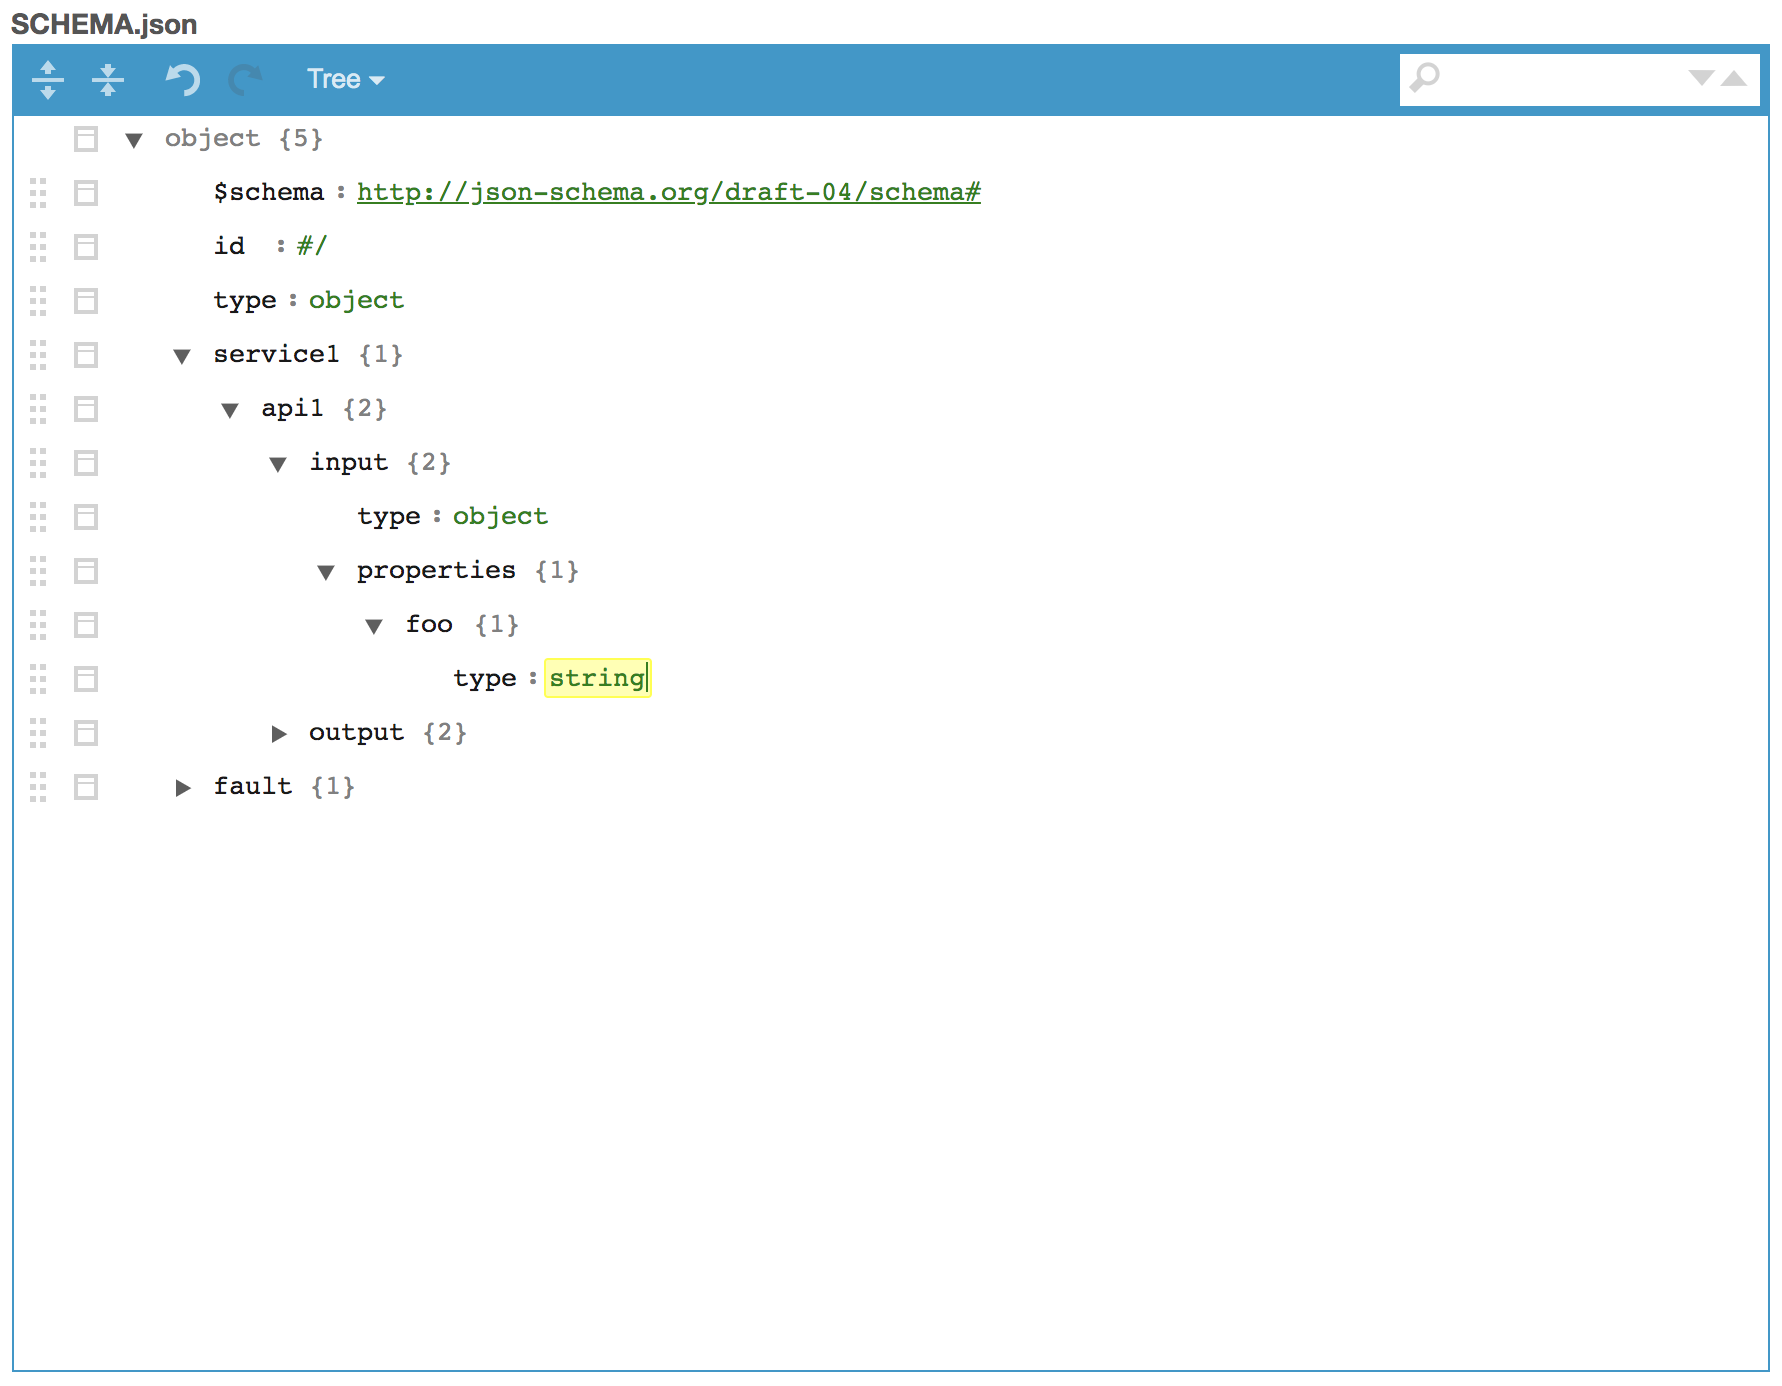The height and width of the screenshot is (1386, 1782).
Task: Open action menu for foo's type string row
Action: coord(86,679)
